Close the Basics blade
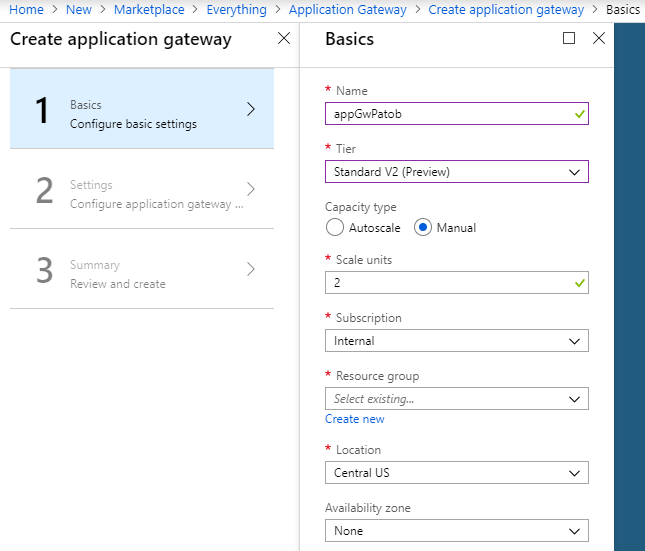The height and width of the screenshot is (551, 645). [599, 38]
